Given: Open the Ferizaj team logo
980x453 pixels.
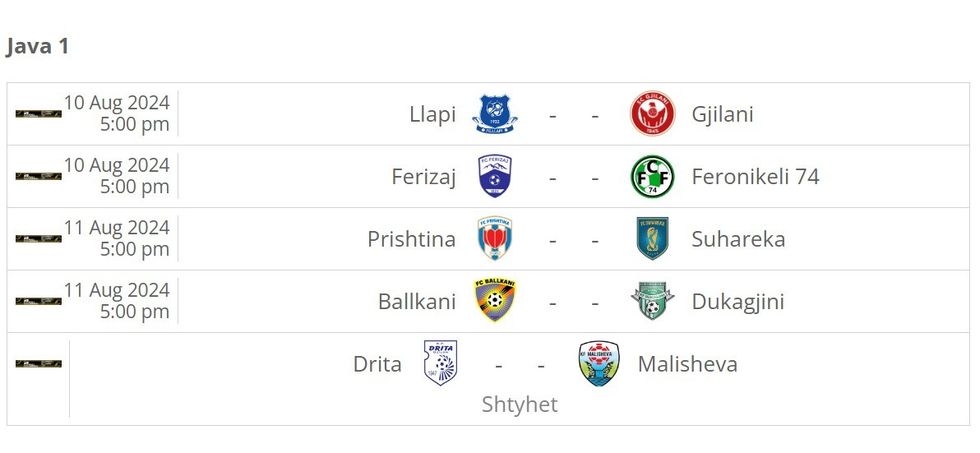Looking at the screenshot, I should [x=495, y=177].
